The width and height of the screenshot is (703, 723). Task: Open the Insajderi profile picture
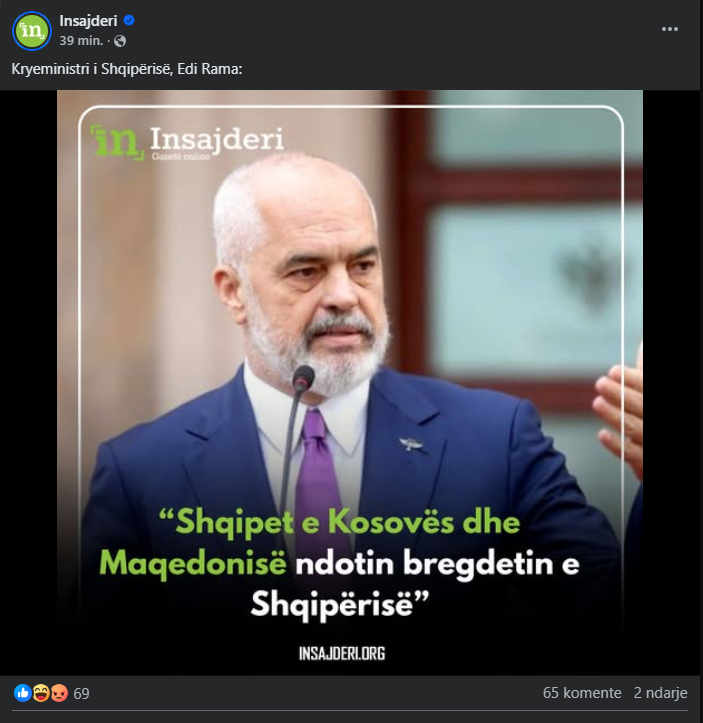[x=31, y=31]
